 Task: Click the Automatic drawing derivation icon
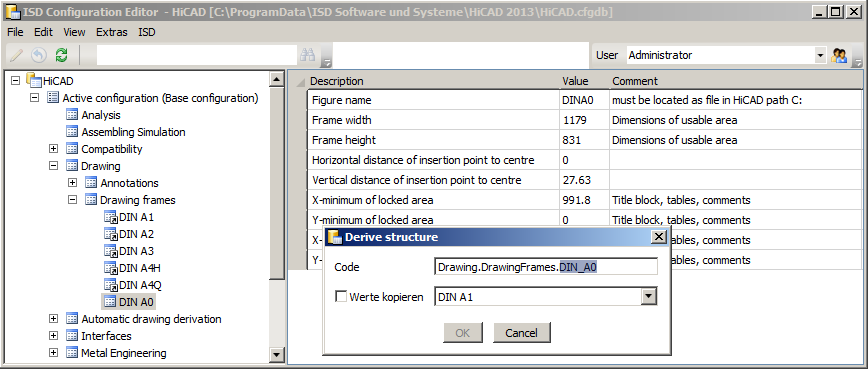pyautogui.click(x=72, y=319)
